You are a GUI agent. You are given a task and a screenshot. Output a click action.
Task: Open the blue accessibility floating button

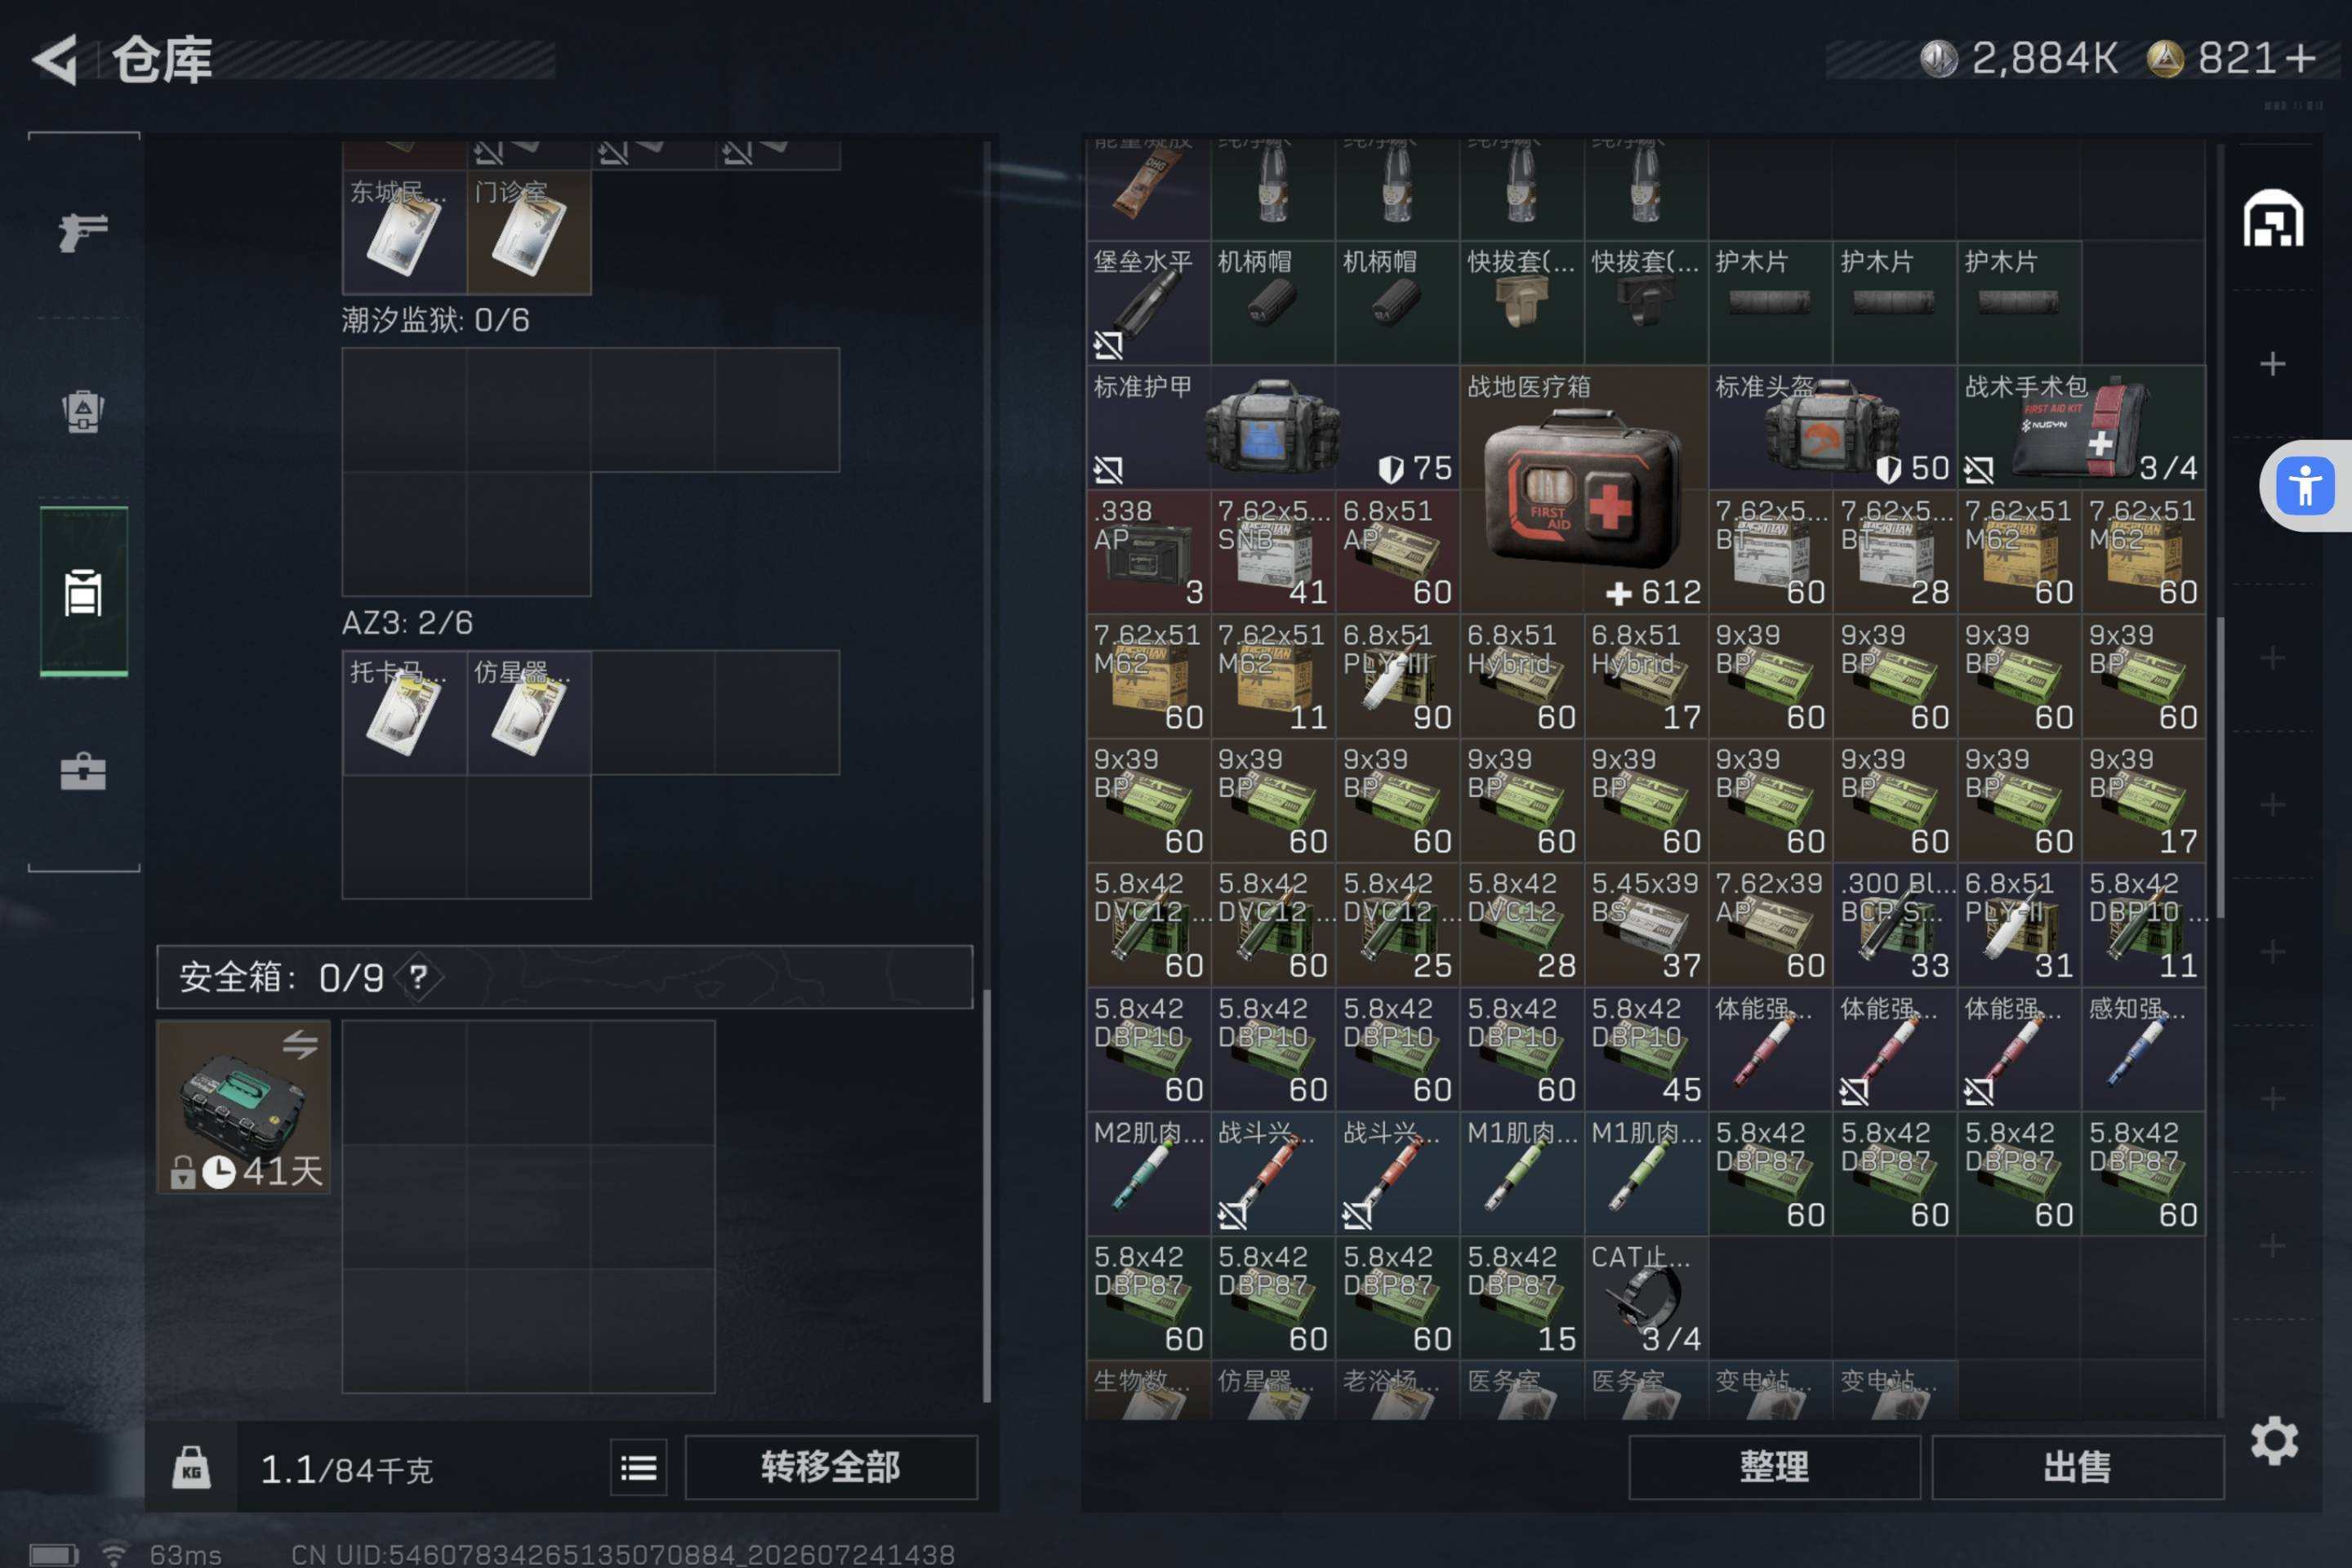2305,486
